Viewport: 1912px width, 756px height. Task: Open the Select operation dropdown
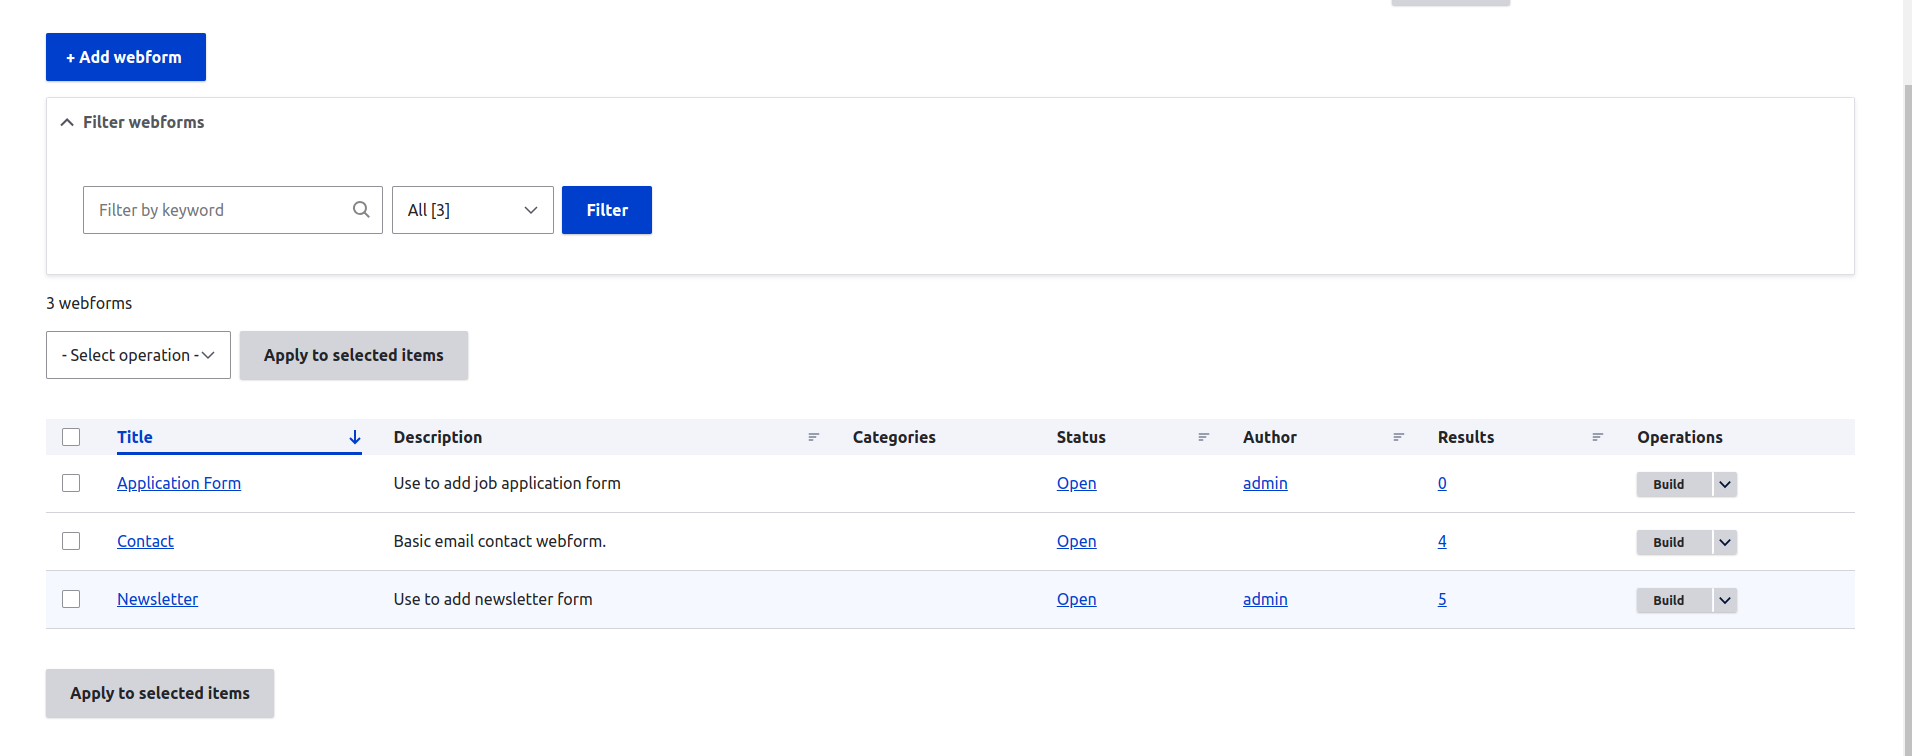coord(138,355)
